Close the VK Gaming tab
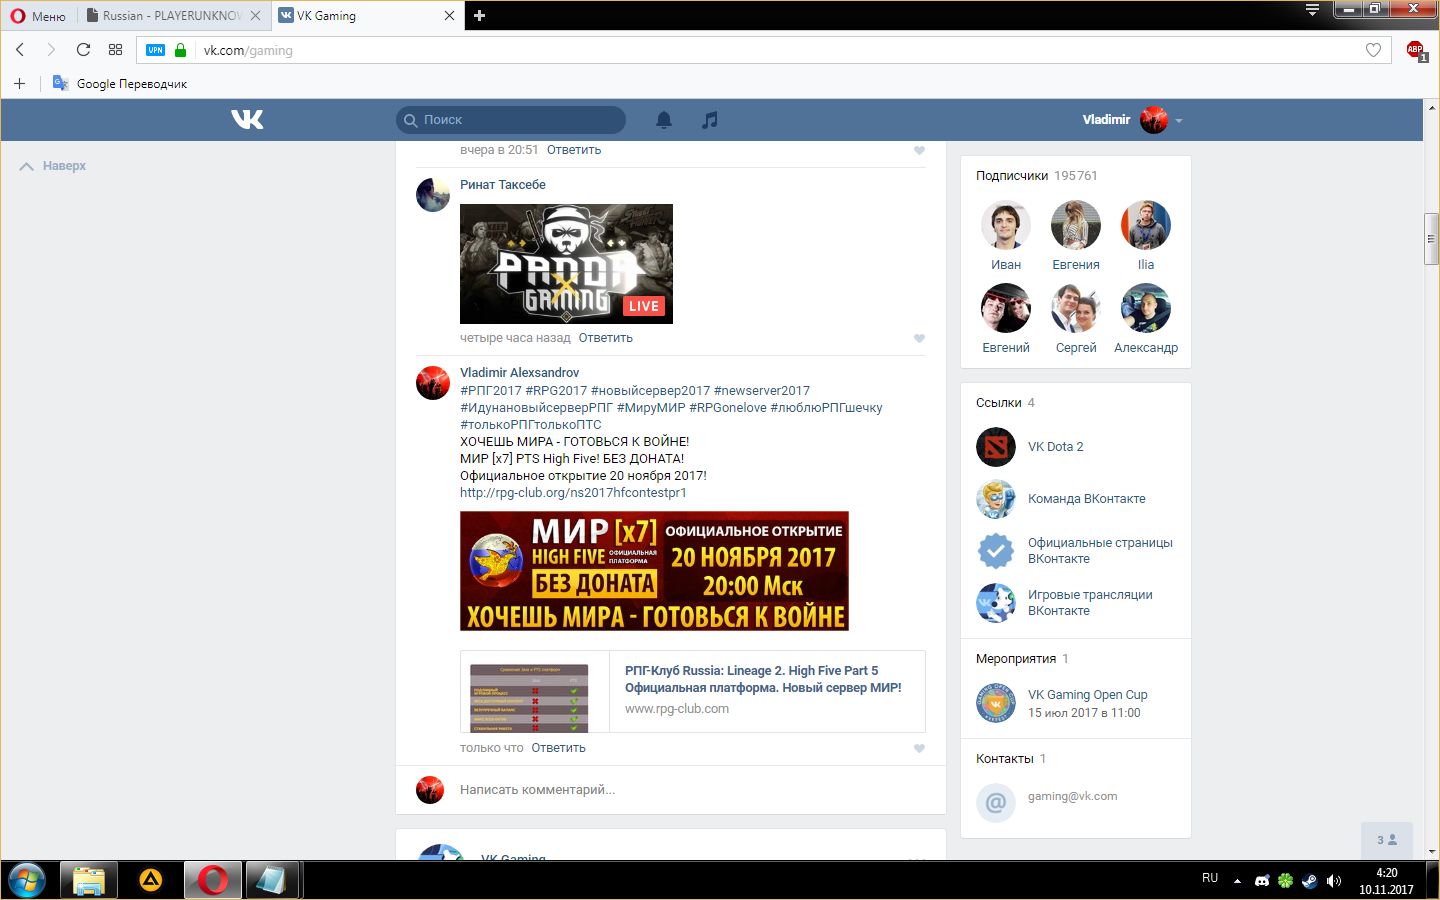 click(x=449, y=15)
